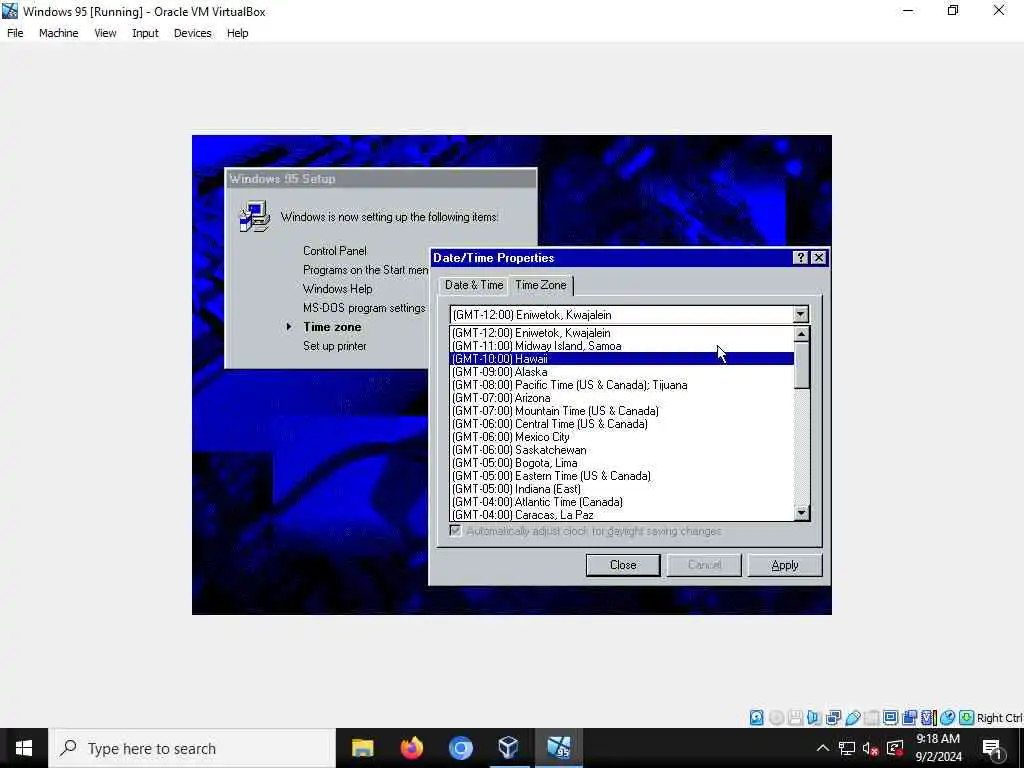Collapse the time zone dropdown arrow

pos(801,315)
